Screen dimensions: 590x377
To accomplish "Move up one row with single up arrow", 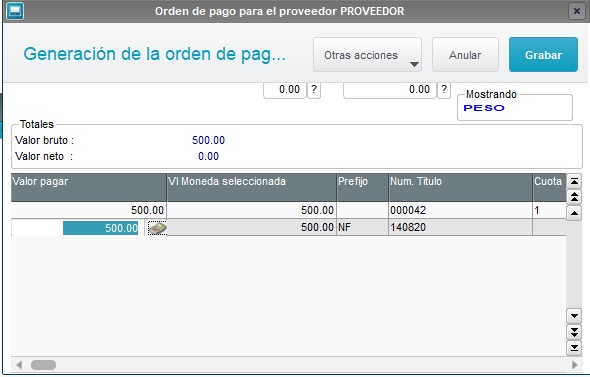I will coord(574,213).
